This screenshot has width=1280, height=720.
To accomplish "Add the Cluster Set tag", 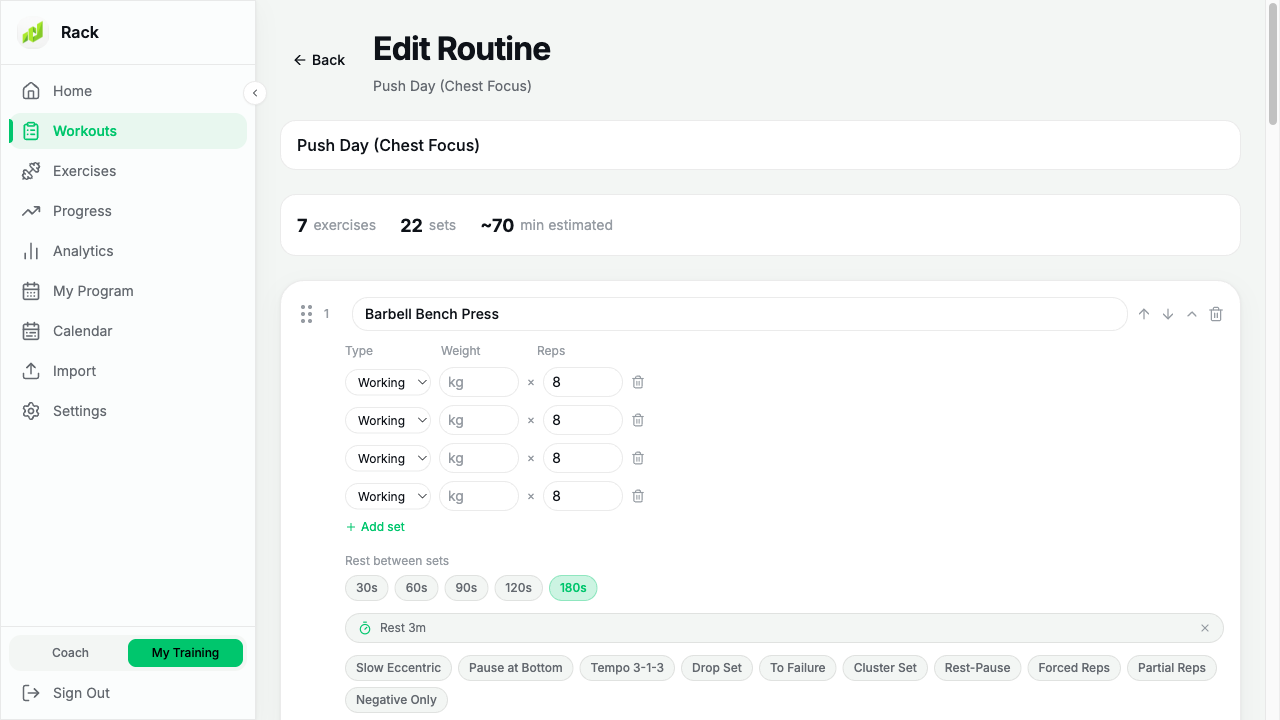I will [885, 668].
